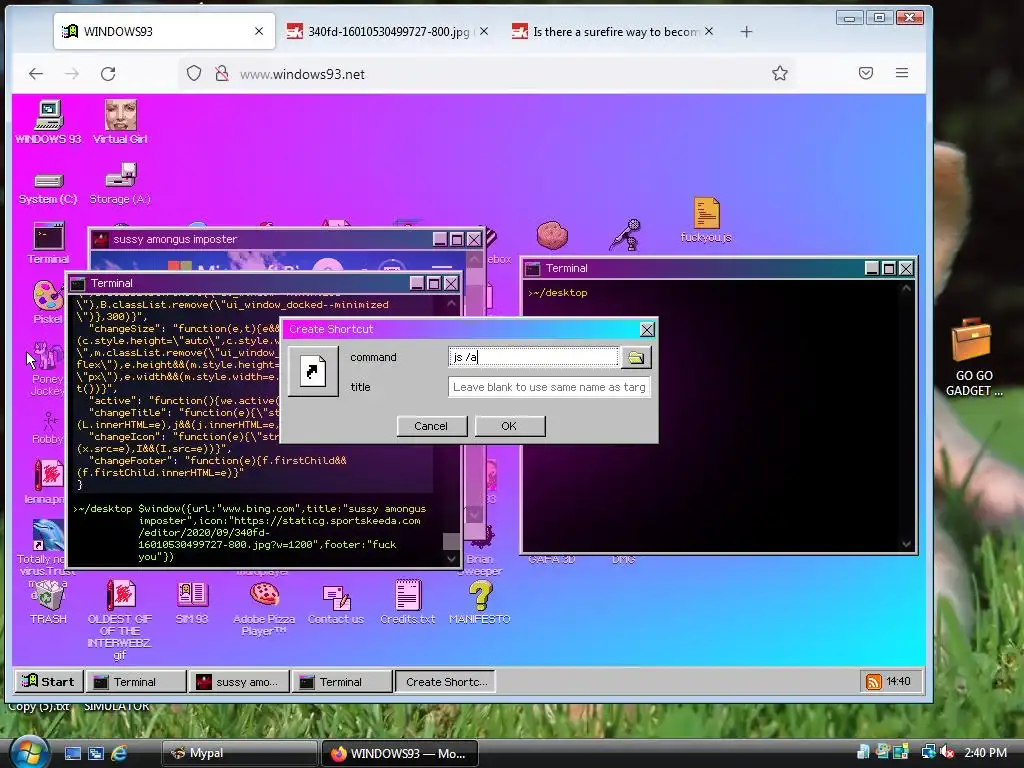The image size is (1024, 768).
Task: Open the Firefox hamburger menu
Action: pyautogui.click(x=902, y=73)
